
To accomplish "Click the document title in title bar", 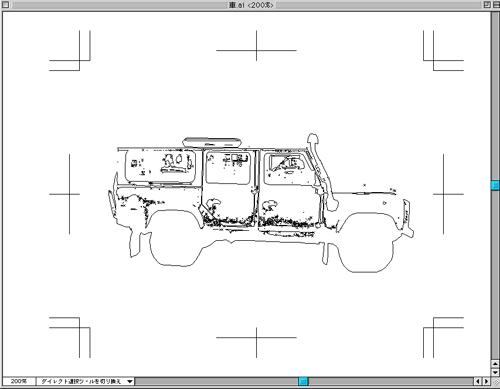I will click(251, 5).
